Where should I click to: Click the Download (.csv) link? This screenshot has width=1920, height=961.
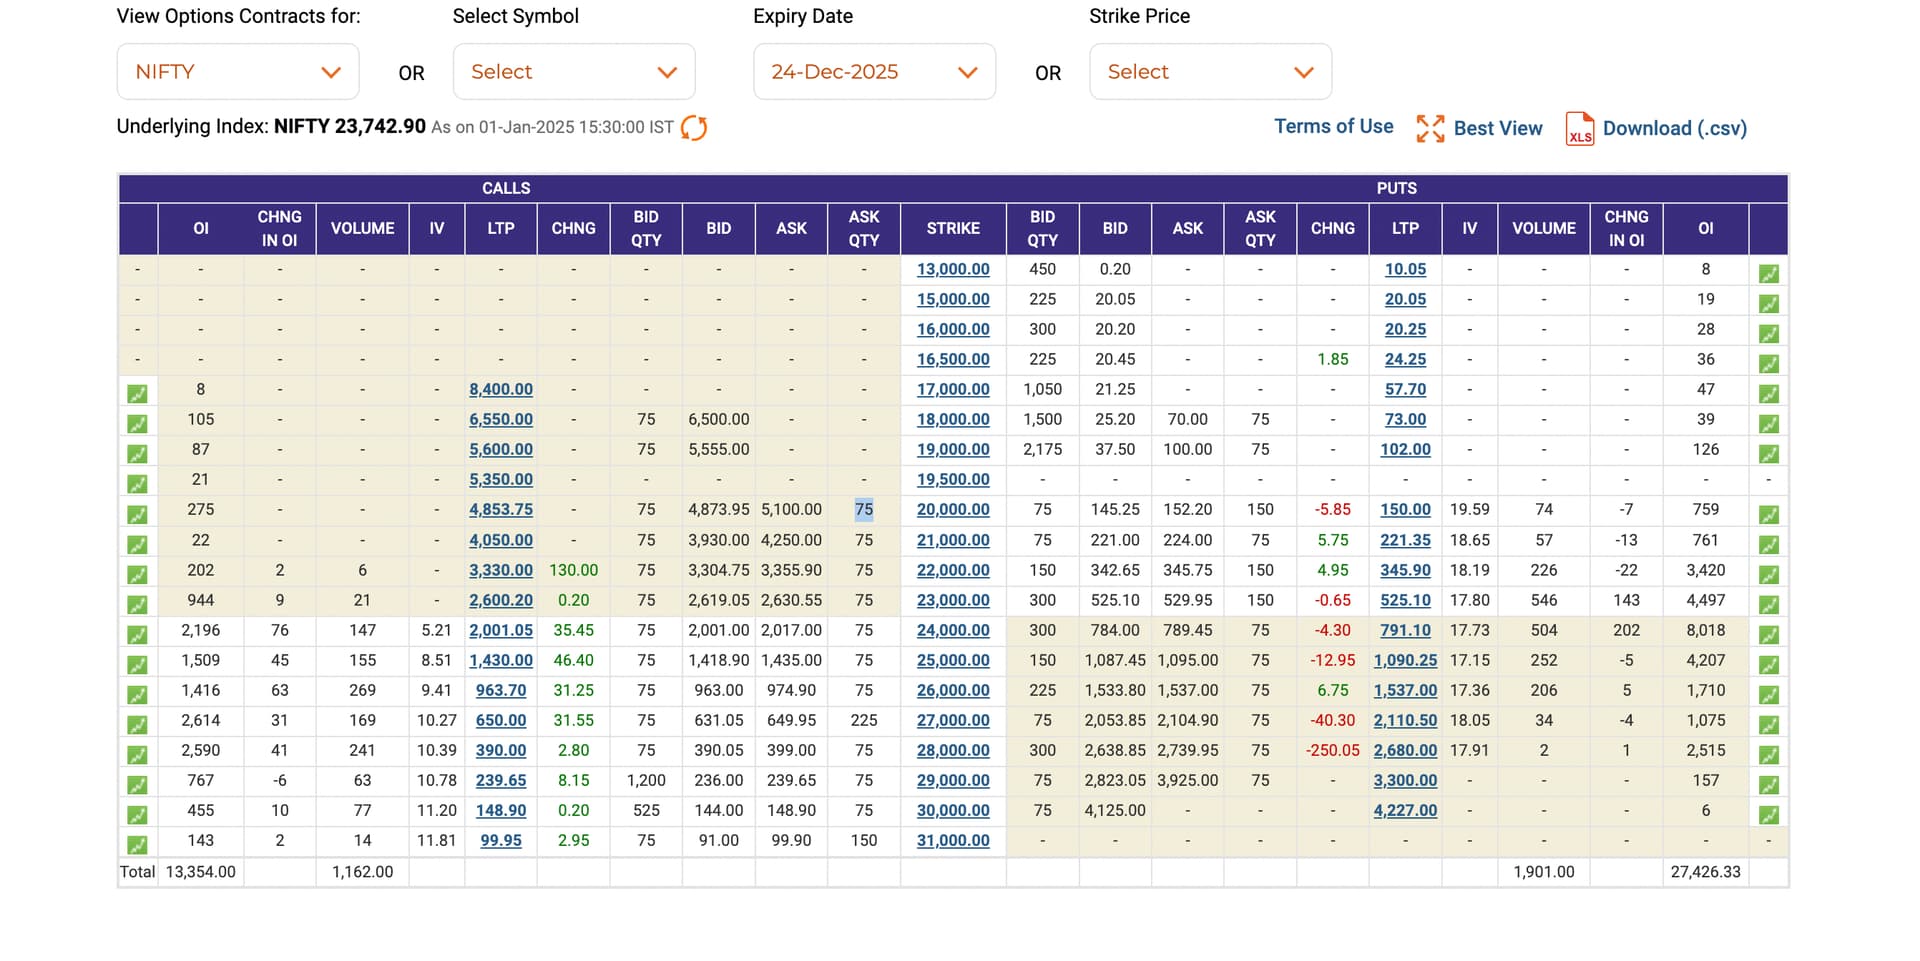(1674, 128)
